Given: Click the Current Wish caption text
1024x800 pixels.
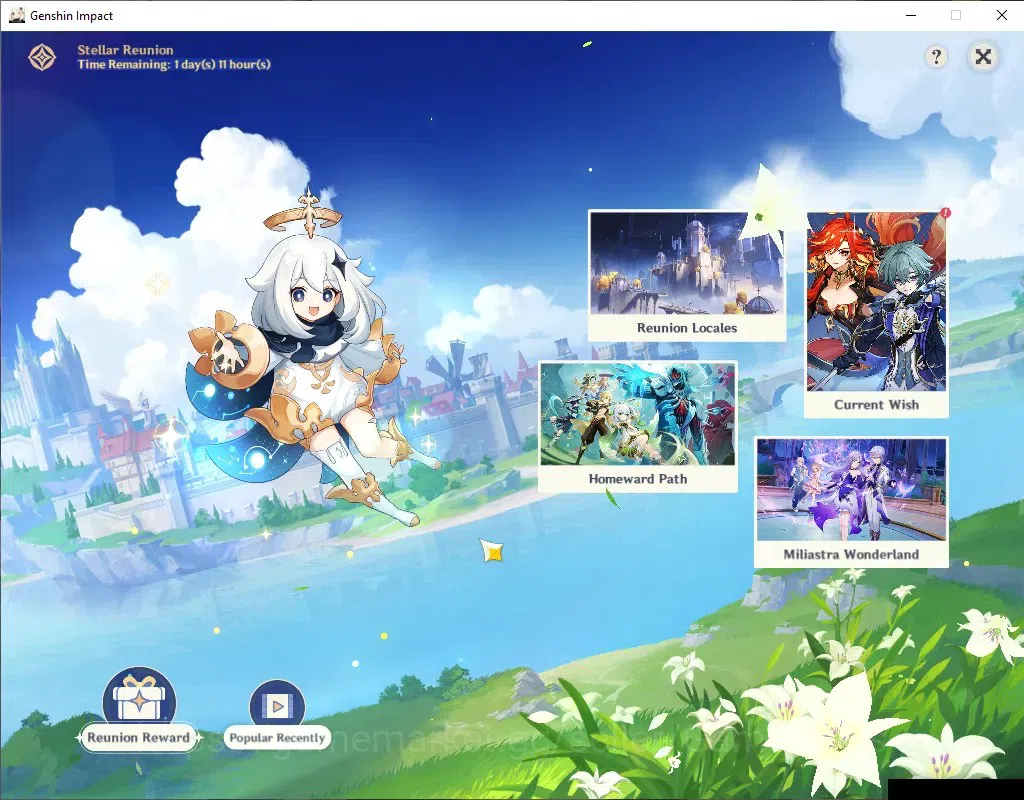Looking at the screenshot, I should pyautogui.click(x=876, y=404).
